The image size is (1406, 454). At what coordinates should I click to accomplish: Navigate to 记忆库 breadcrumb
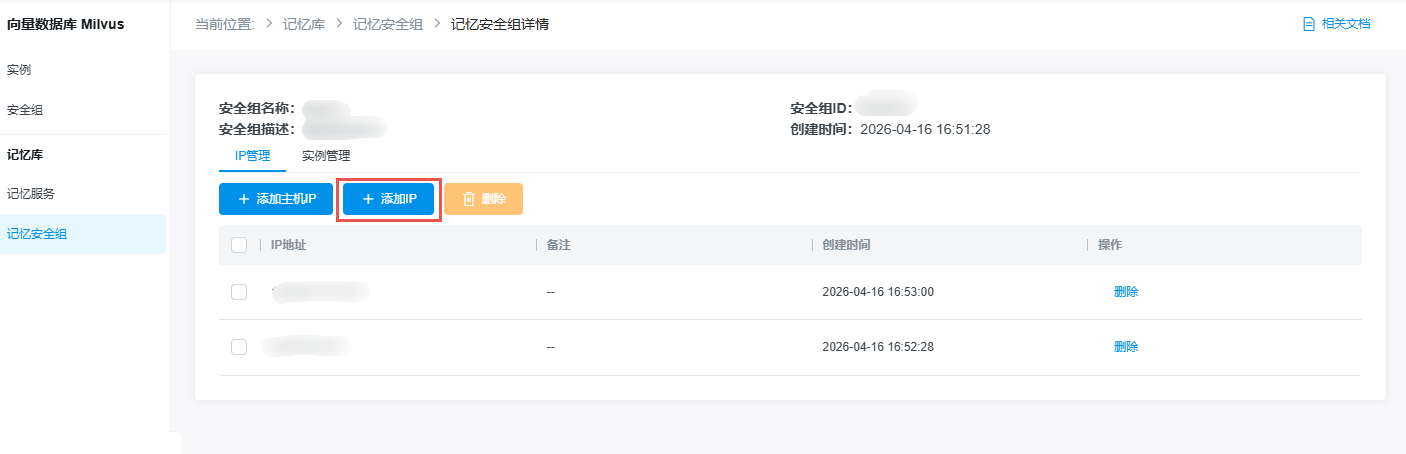[303, 24]
